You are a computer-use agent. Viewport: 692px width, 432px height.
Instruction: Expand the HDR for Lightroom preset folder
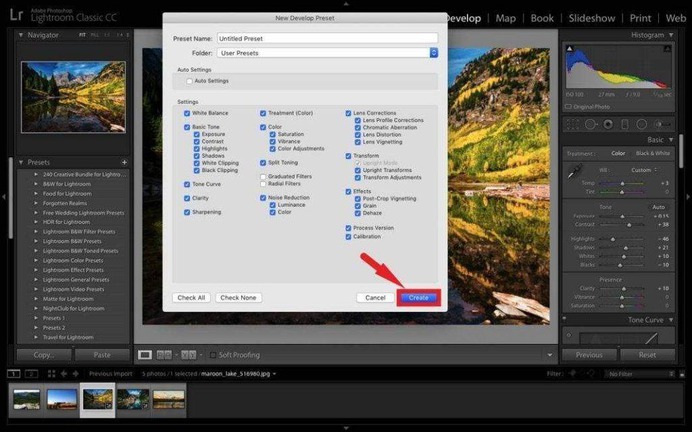pos(36,222)
